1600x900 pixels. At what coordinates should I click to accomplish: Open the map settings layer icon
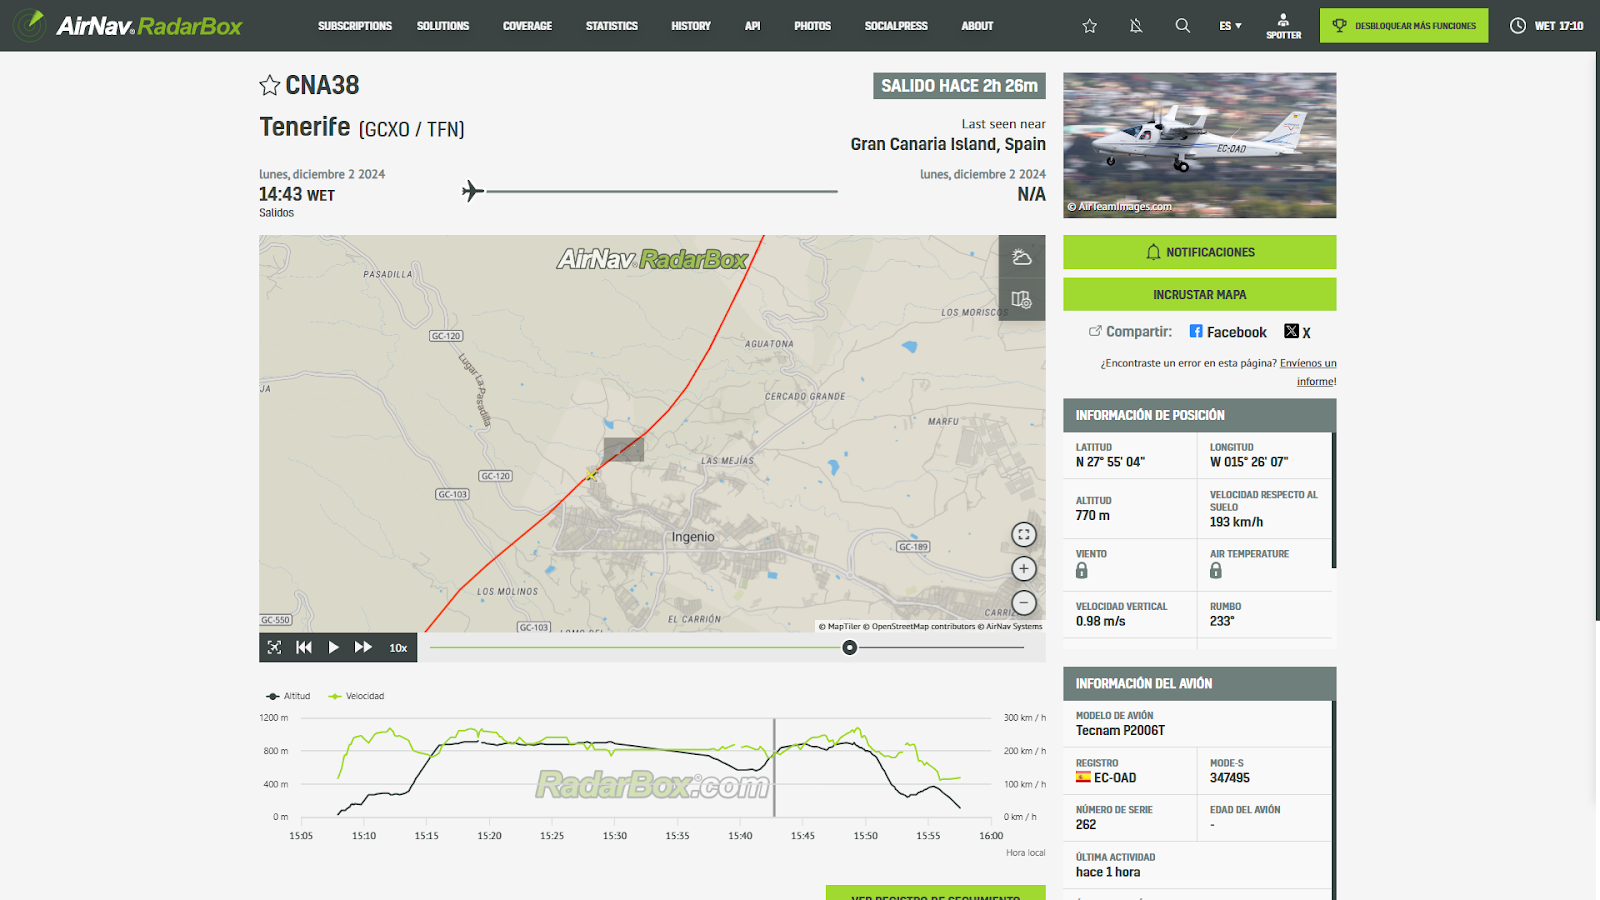[x=1022, y=299]
